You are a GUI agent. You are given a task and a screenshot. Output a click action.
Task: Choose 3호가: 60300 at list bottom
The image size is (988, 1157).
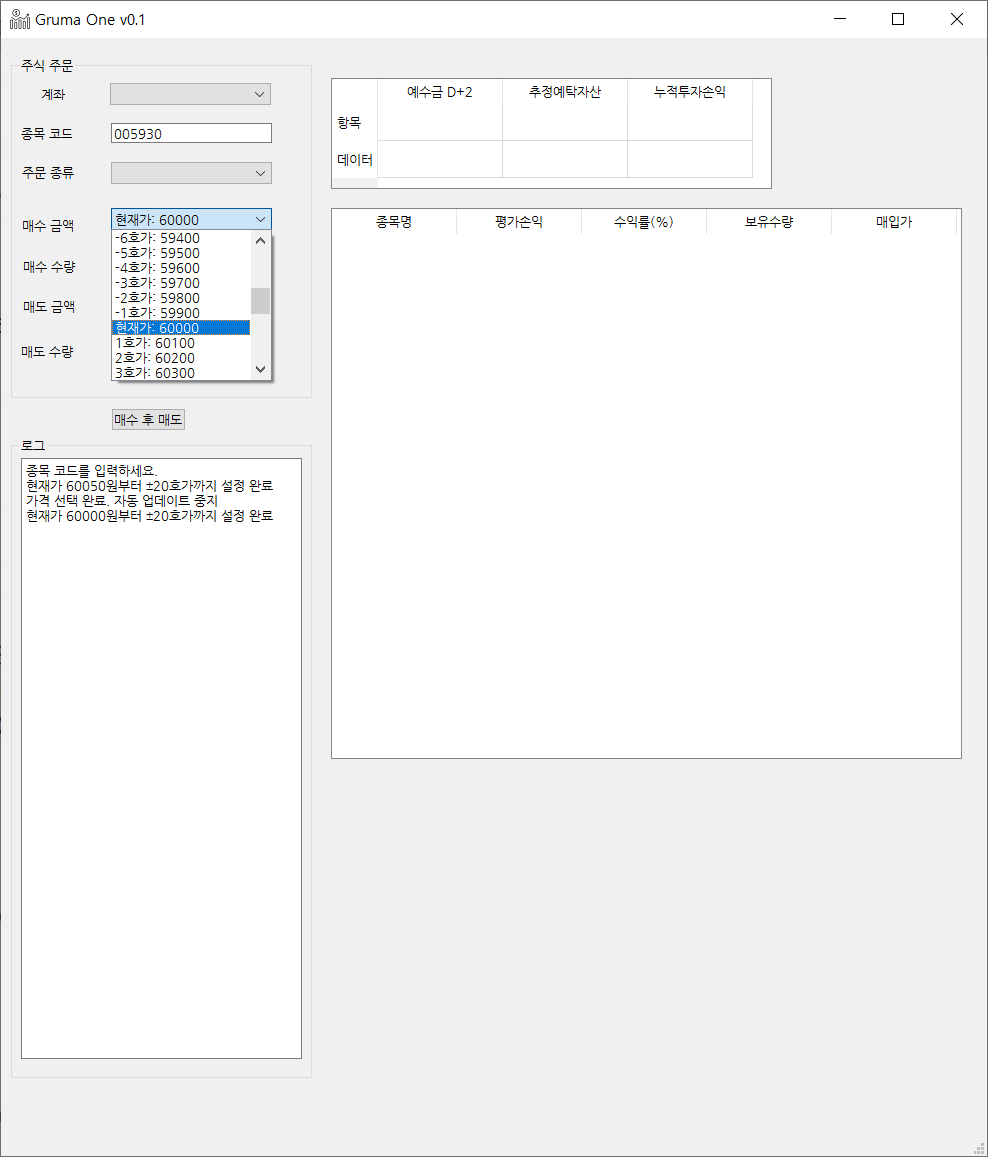pyautogui.click(x=181, y=373)
